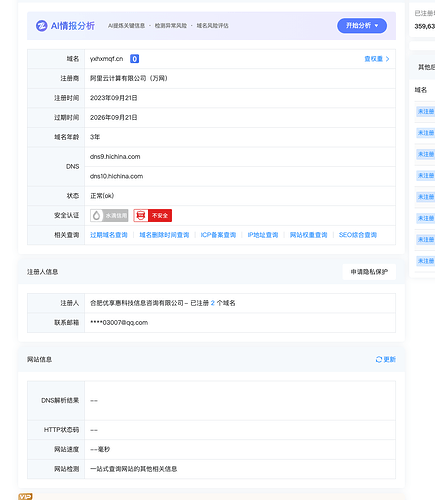Open the 网站权重查询 link
The height and width of the screenshot is (500, 435).
[x=308, y=235]
